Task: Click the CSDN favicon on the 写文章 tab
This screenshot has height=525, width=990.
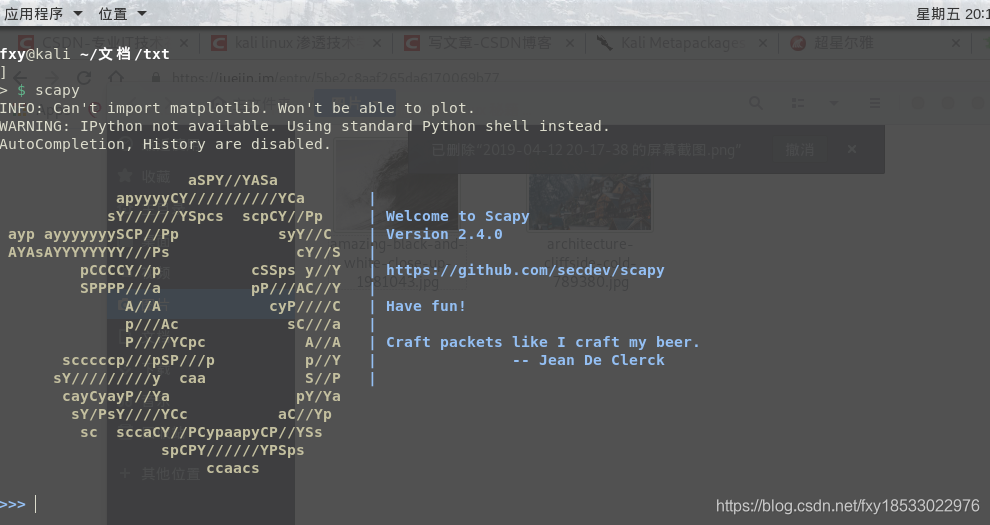Action: pos(412,43)
